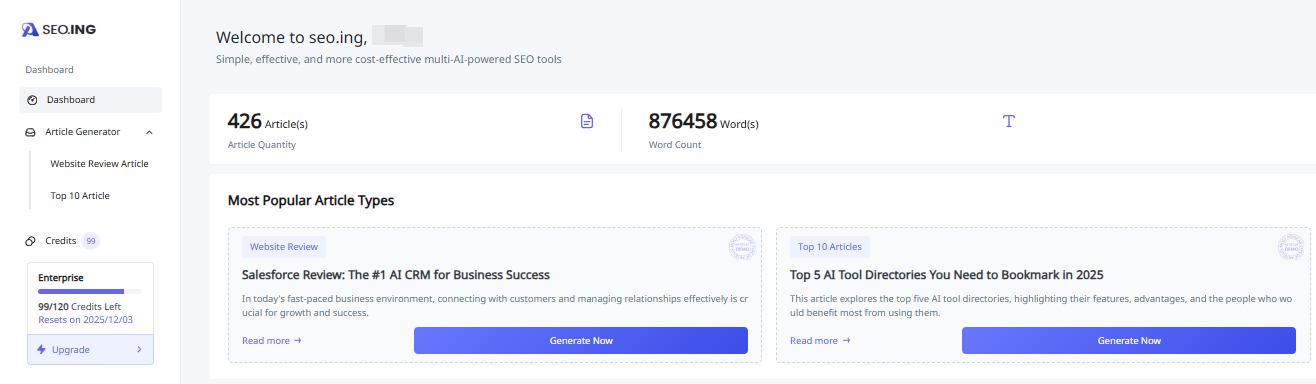Open Top 5 AI Tool Directories title
This screenshot has width=1316, height=384.
[x=947, y=275]
